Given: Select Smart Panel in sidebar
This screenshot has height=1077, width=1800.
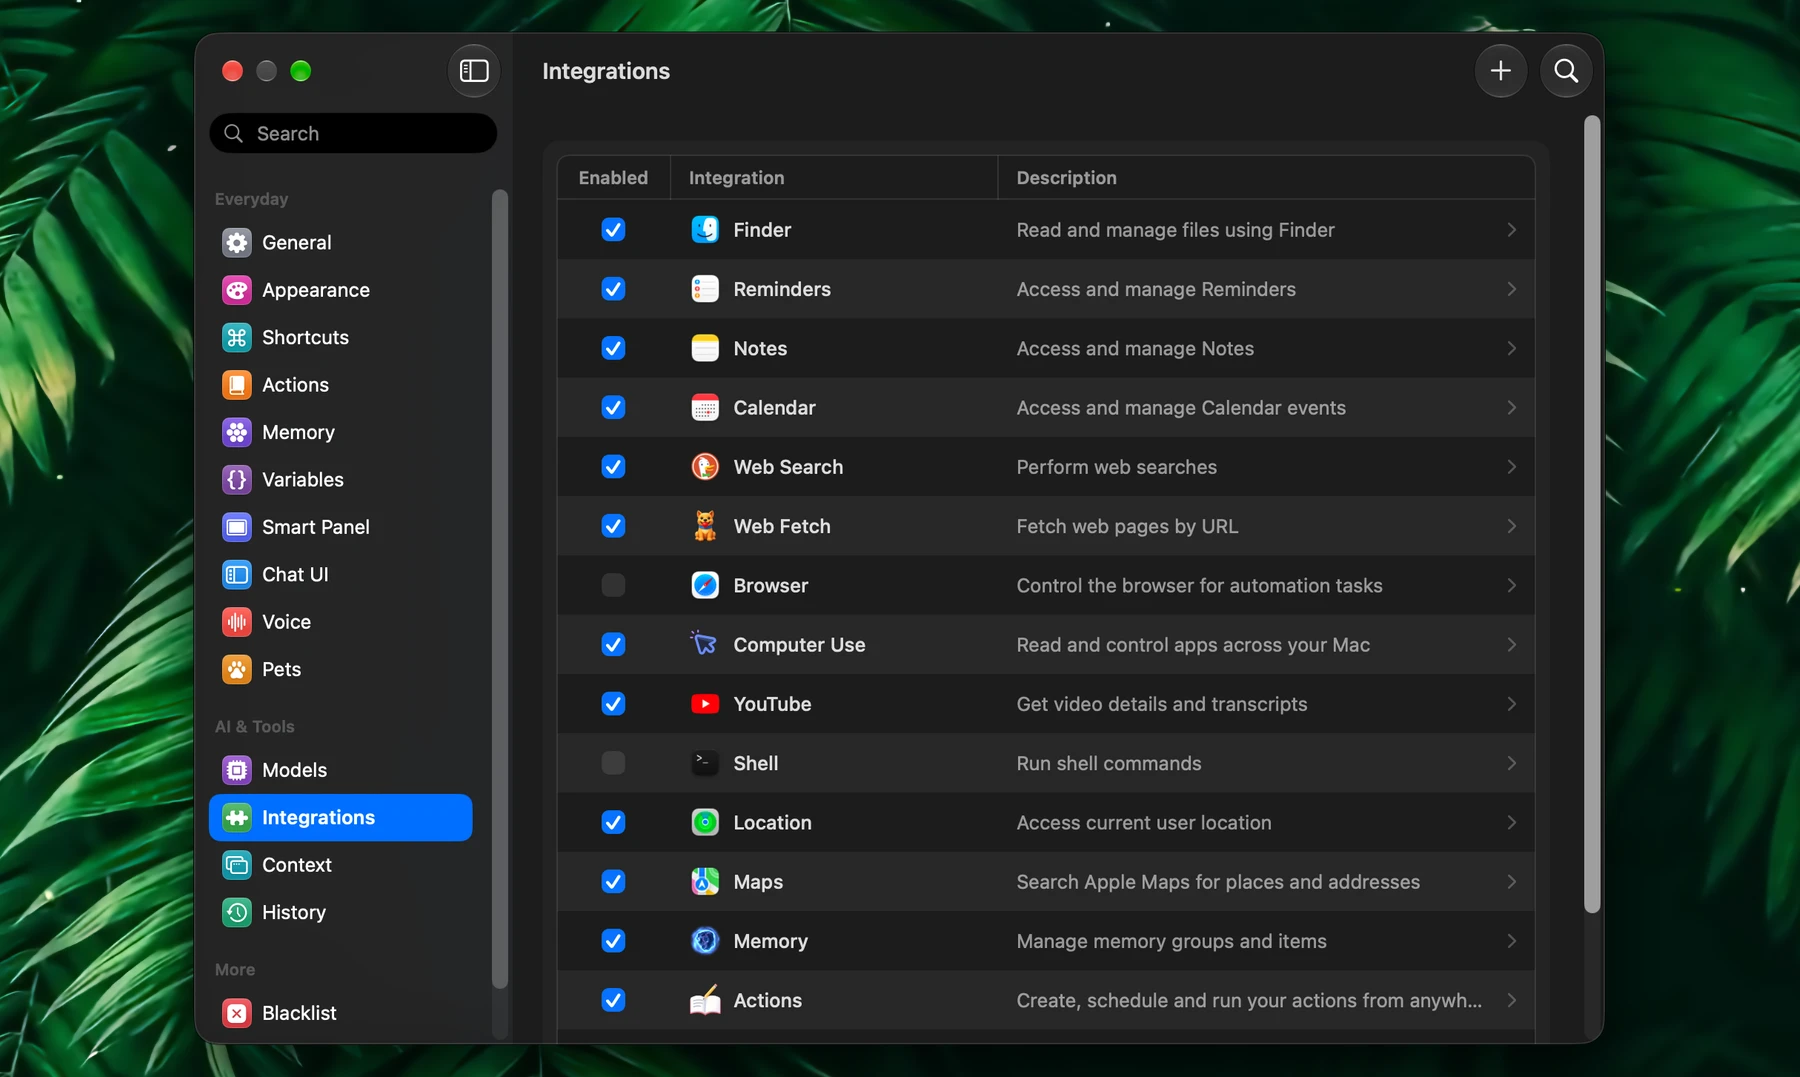Looking at the screenshot, I should coord(340,527).
